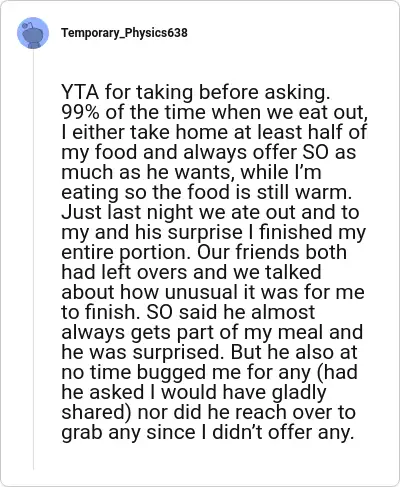Click the text "he was surprised"

[142, 352]
